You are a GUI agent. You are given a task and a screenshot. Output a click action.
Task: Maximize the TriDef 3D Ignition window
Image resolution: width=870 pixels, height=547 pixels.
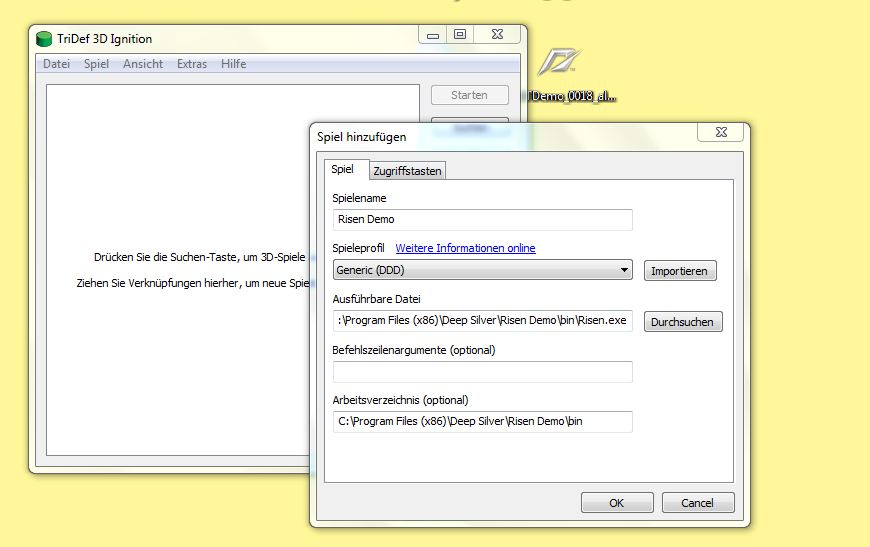click(x=460, y=34)
